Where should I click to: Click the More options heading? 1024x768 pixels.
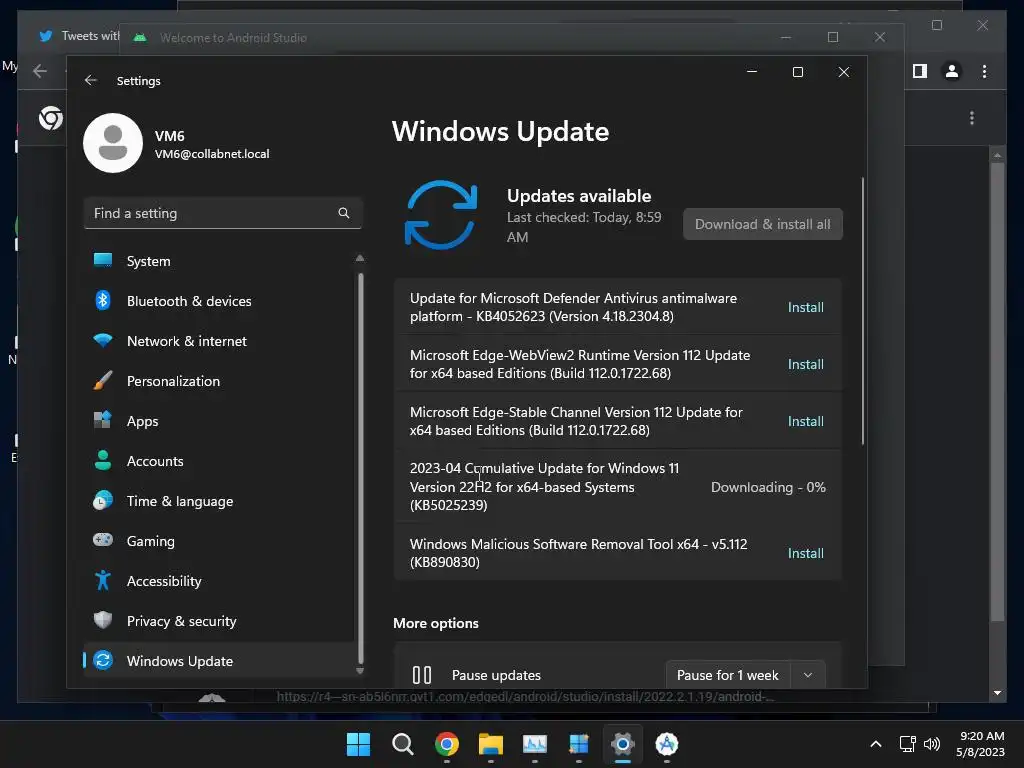pos(436,623)
